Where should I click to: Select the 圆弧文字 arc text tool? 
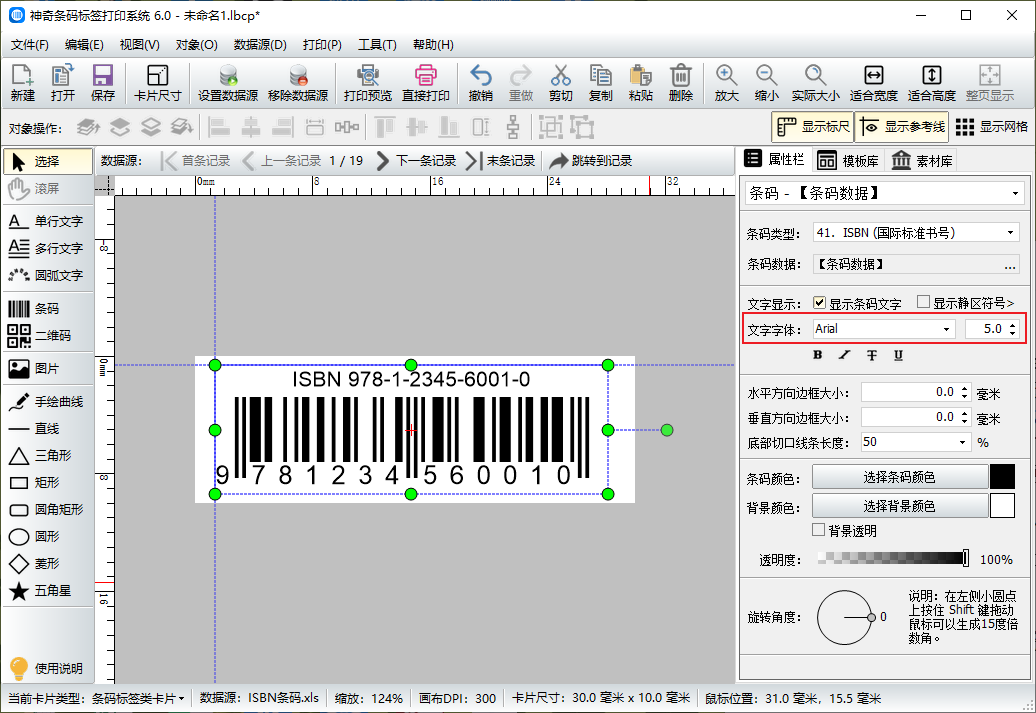[x=46, y=276]
